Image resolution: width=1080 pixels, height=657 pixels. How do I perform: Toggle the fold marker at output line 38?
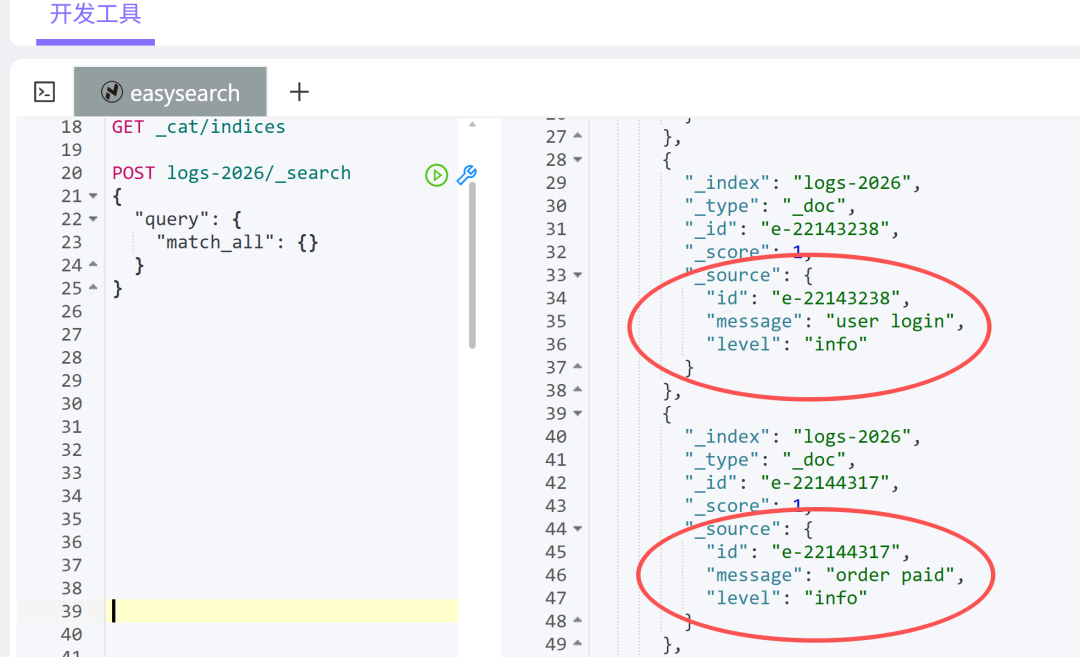(x=578, y=389)
